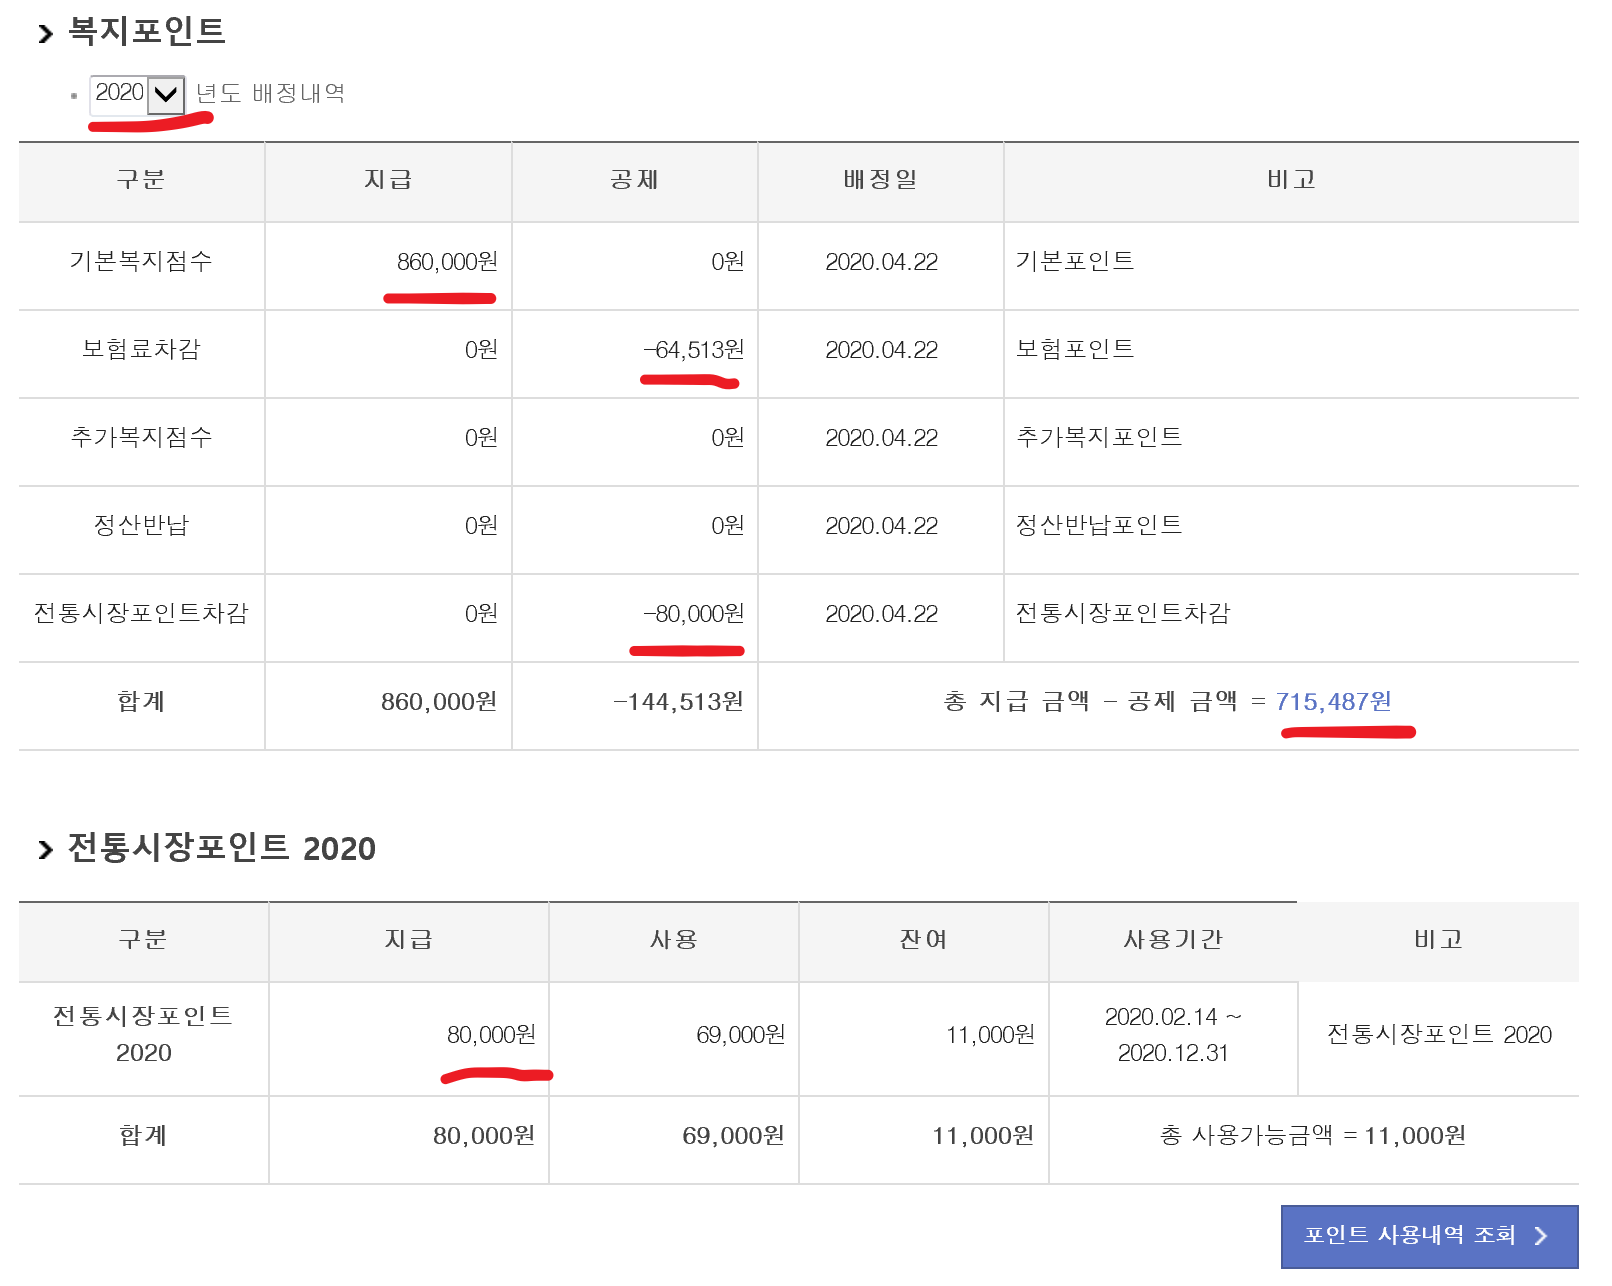
Task: Click the 2020.04.22 date in 정산반납 row
Action: [881, 526]
